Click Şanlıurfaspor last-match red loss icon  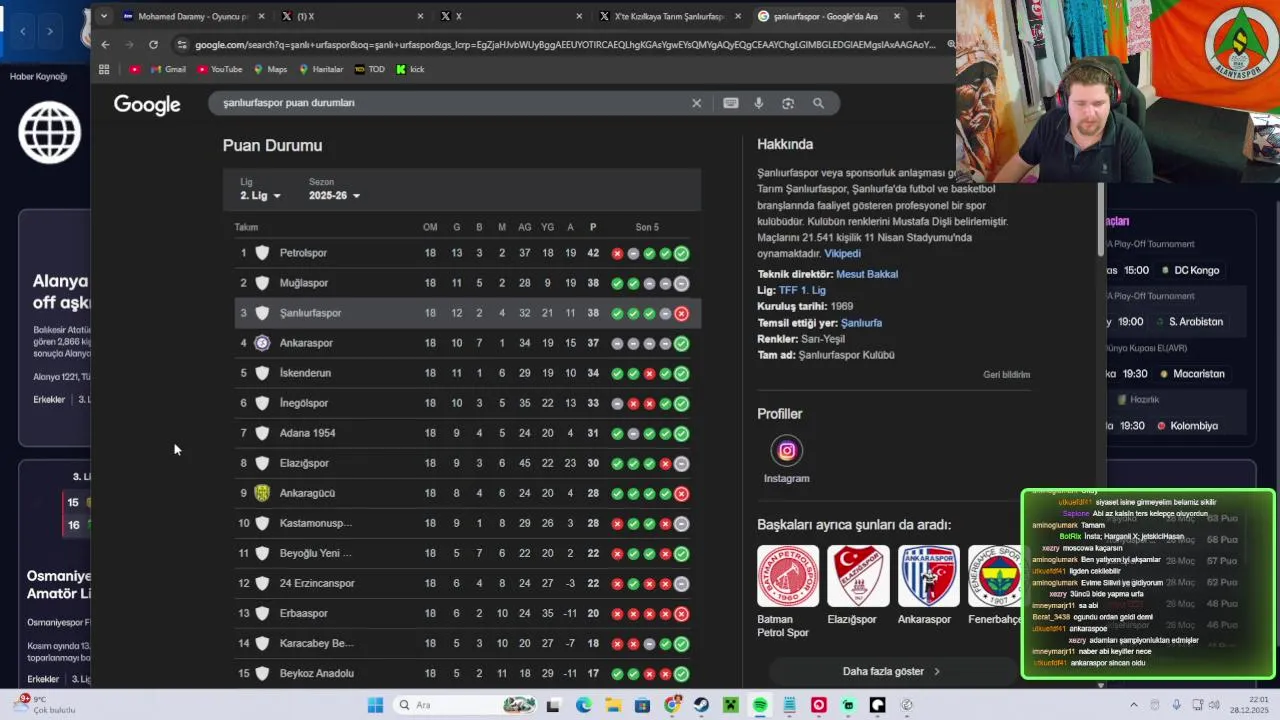(681, 314)
